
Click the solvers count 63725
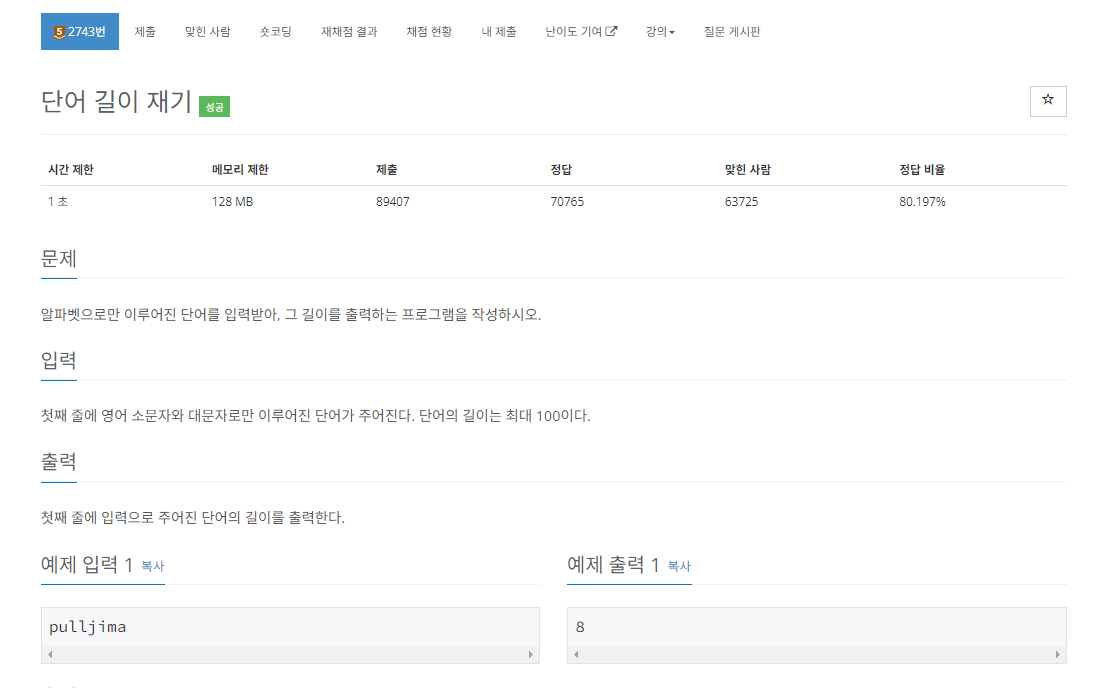(x=741, y=201)
